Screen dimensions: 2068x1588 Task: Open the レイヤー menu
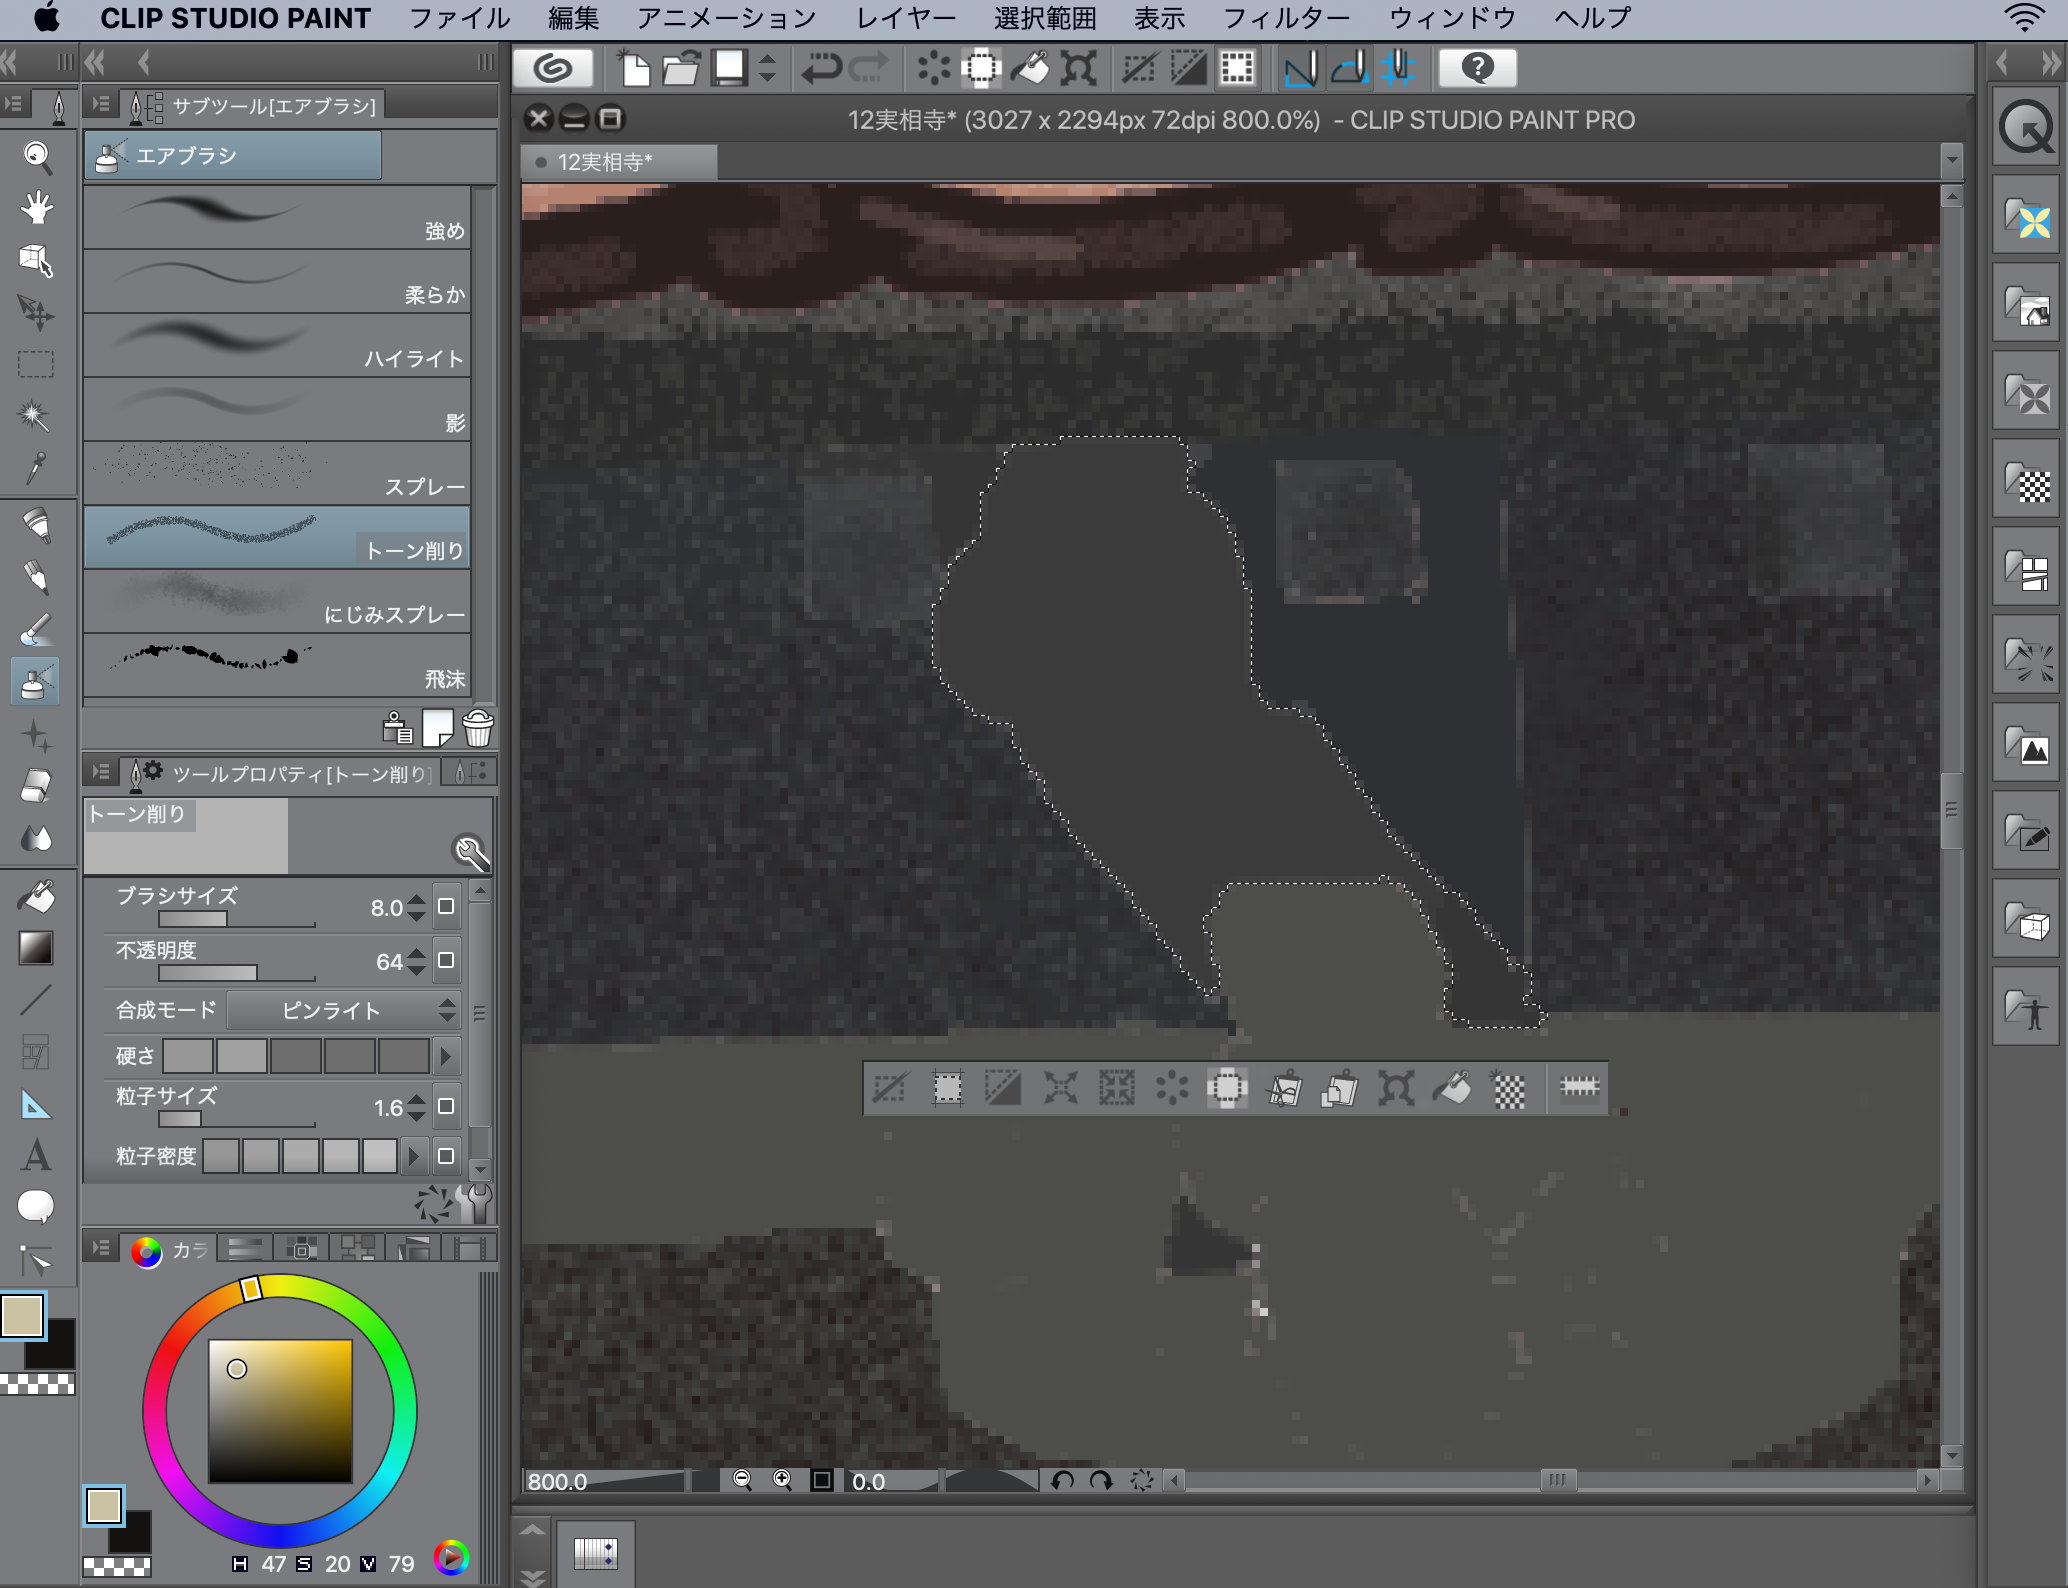point(905,18)
